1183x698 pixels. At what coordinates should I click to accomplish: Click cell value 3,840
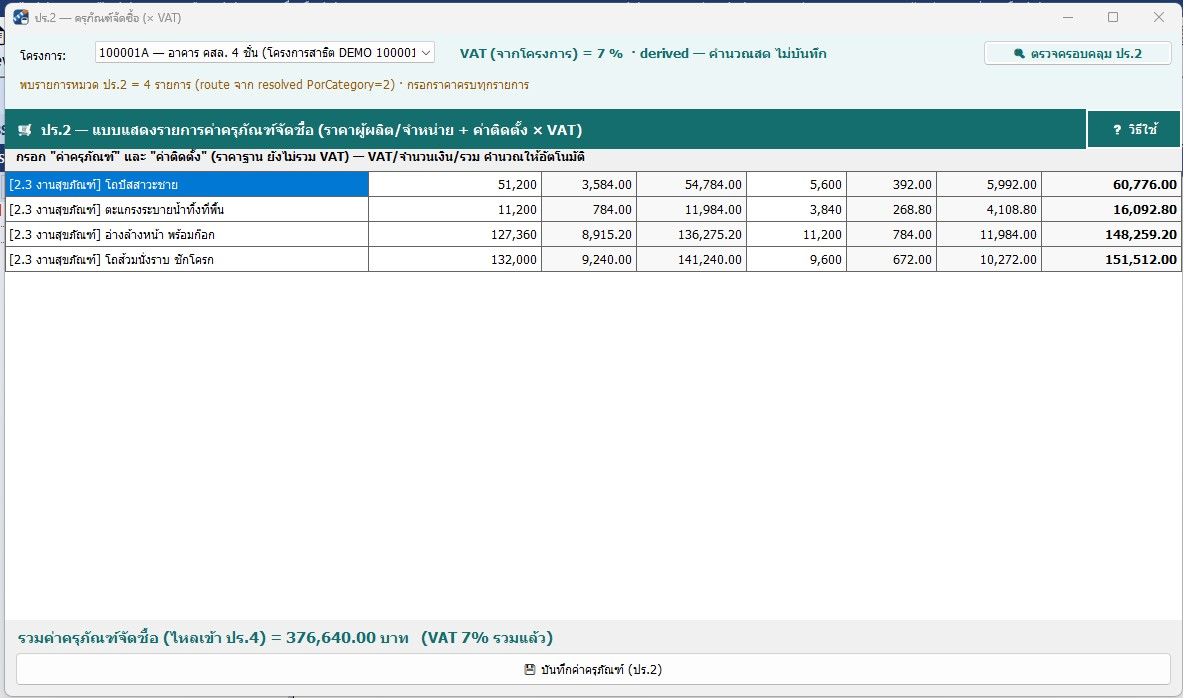point(797,209)
